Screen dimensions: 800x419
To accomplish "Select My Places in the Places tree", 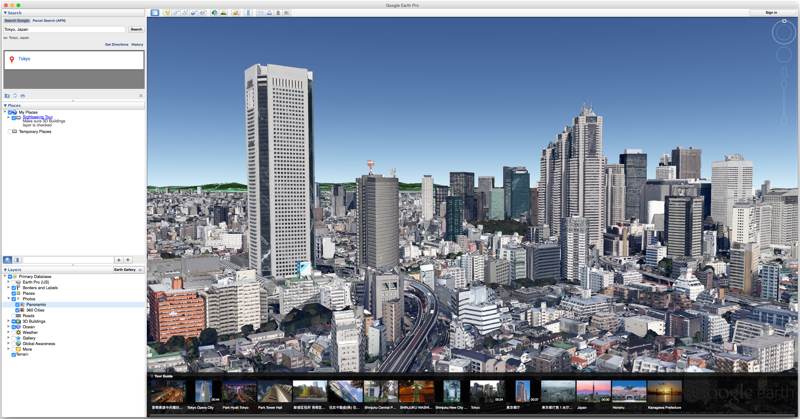I will pyautogui.click(x=28, y=112).
